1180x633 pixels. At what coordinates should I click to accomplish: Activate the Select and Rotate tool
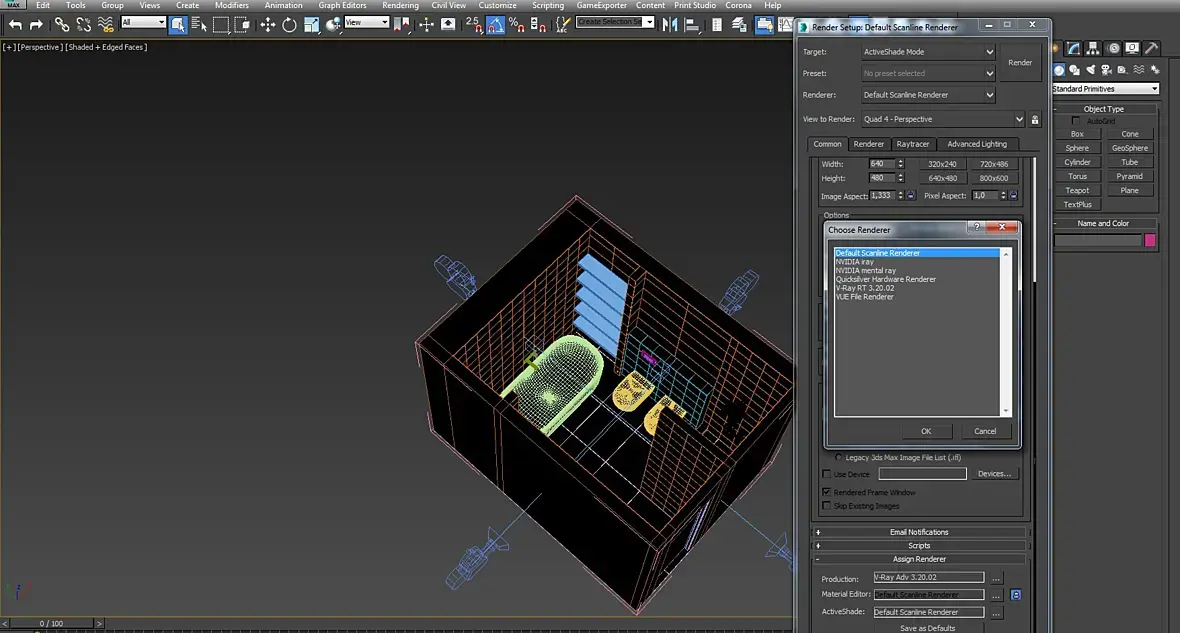[x=289, y=24]
